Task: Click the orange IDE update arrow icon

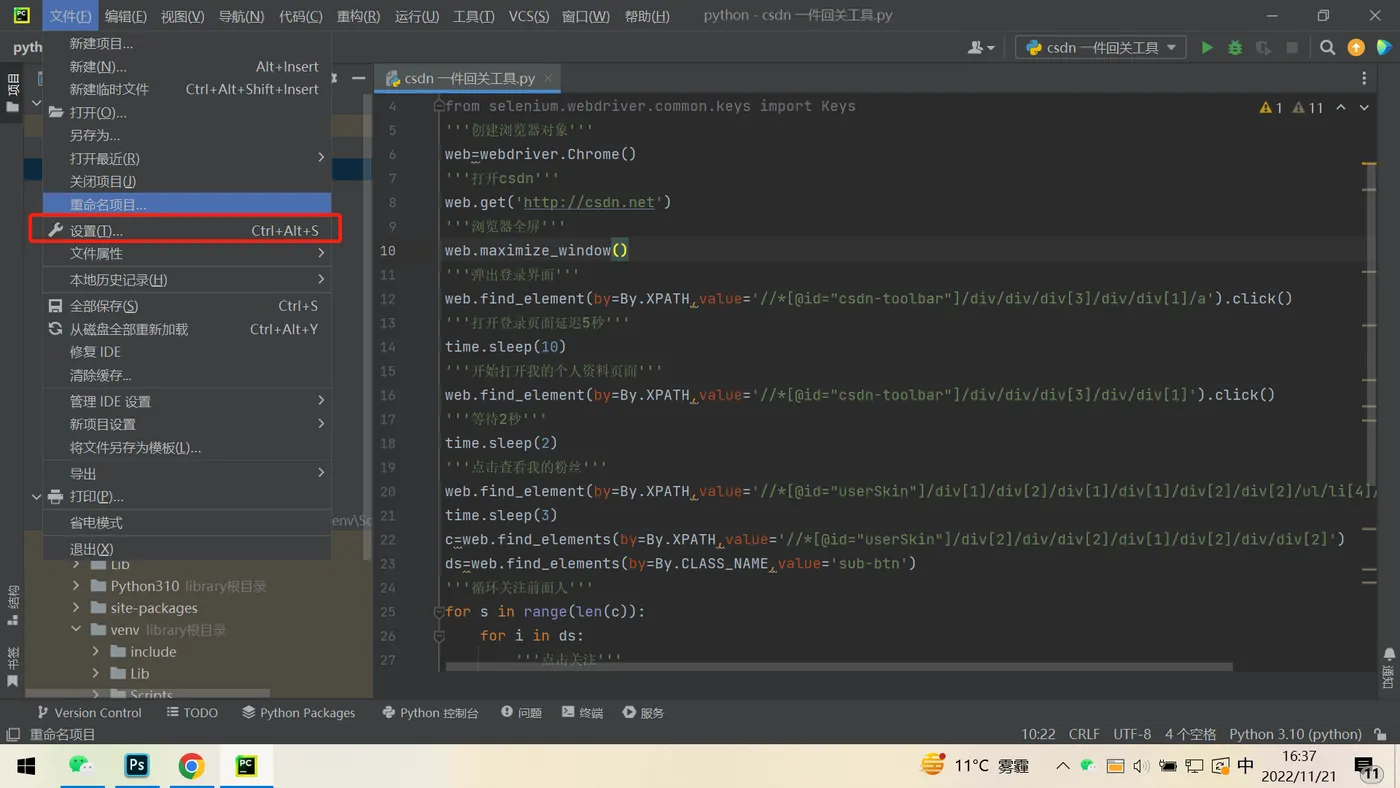Action: (x=1356, y=48)
